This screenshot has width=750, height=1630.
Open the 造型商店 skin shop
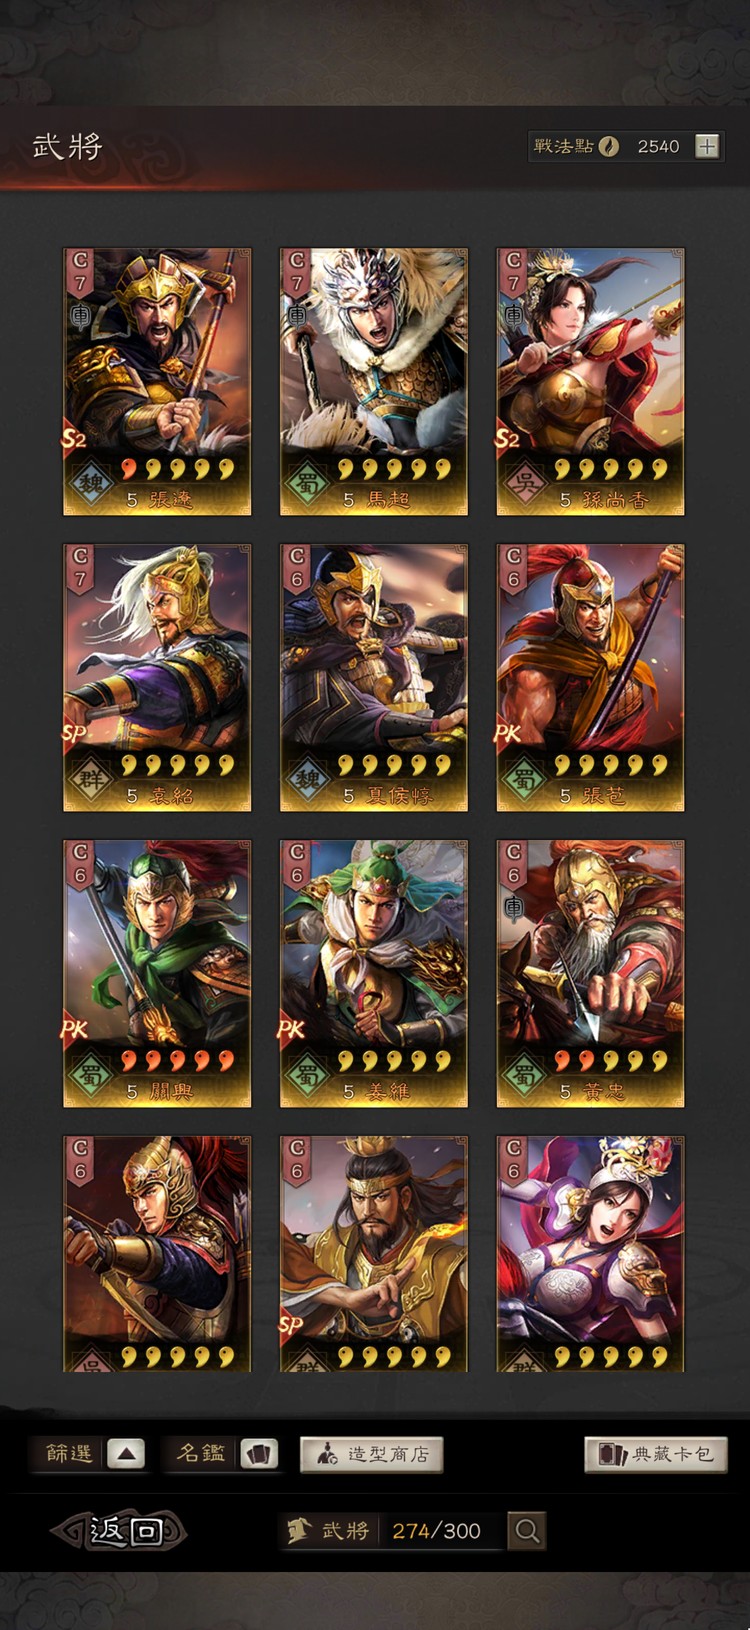pos(371,1454)
